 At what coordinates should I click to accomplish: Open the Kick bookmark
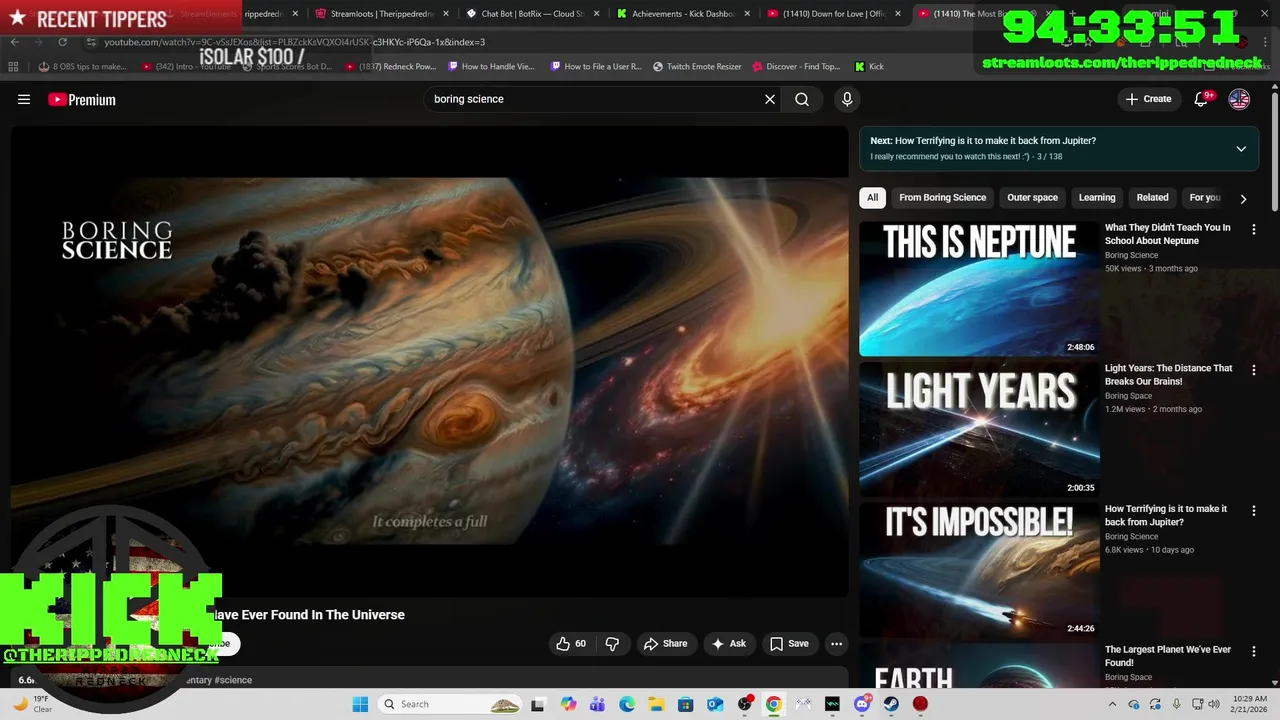pos(869,67)
